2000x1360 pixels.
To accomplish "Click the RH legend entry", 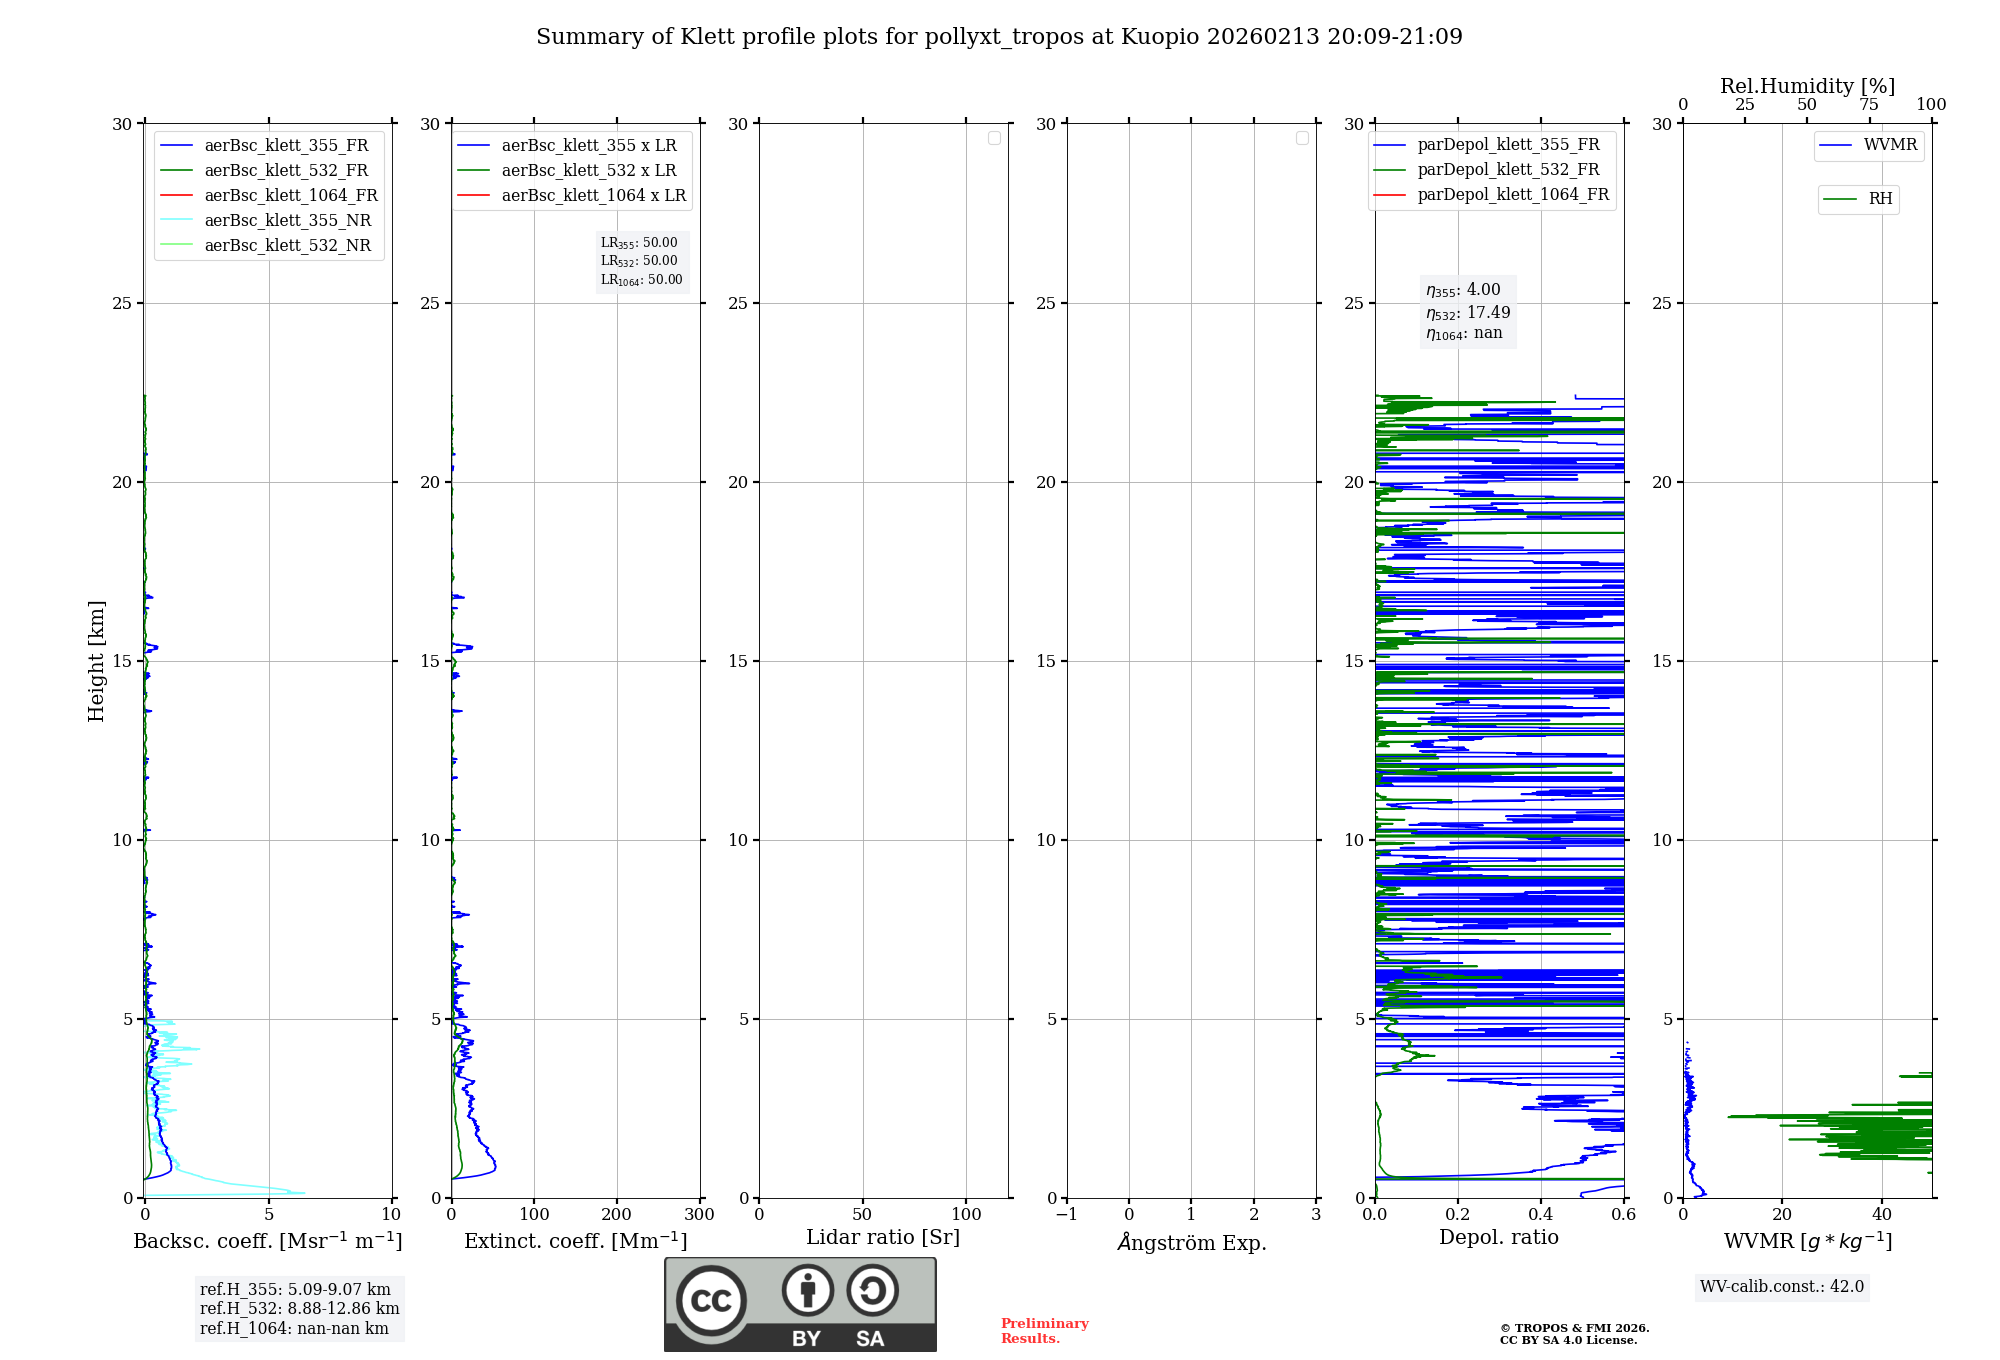I will (x=1879, y=199).
